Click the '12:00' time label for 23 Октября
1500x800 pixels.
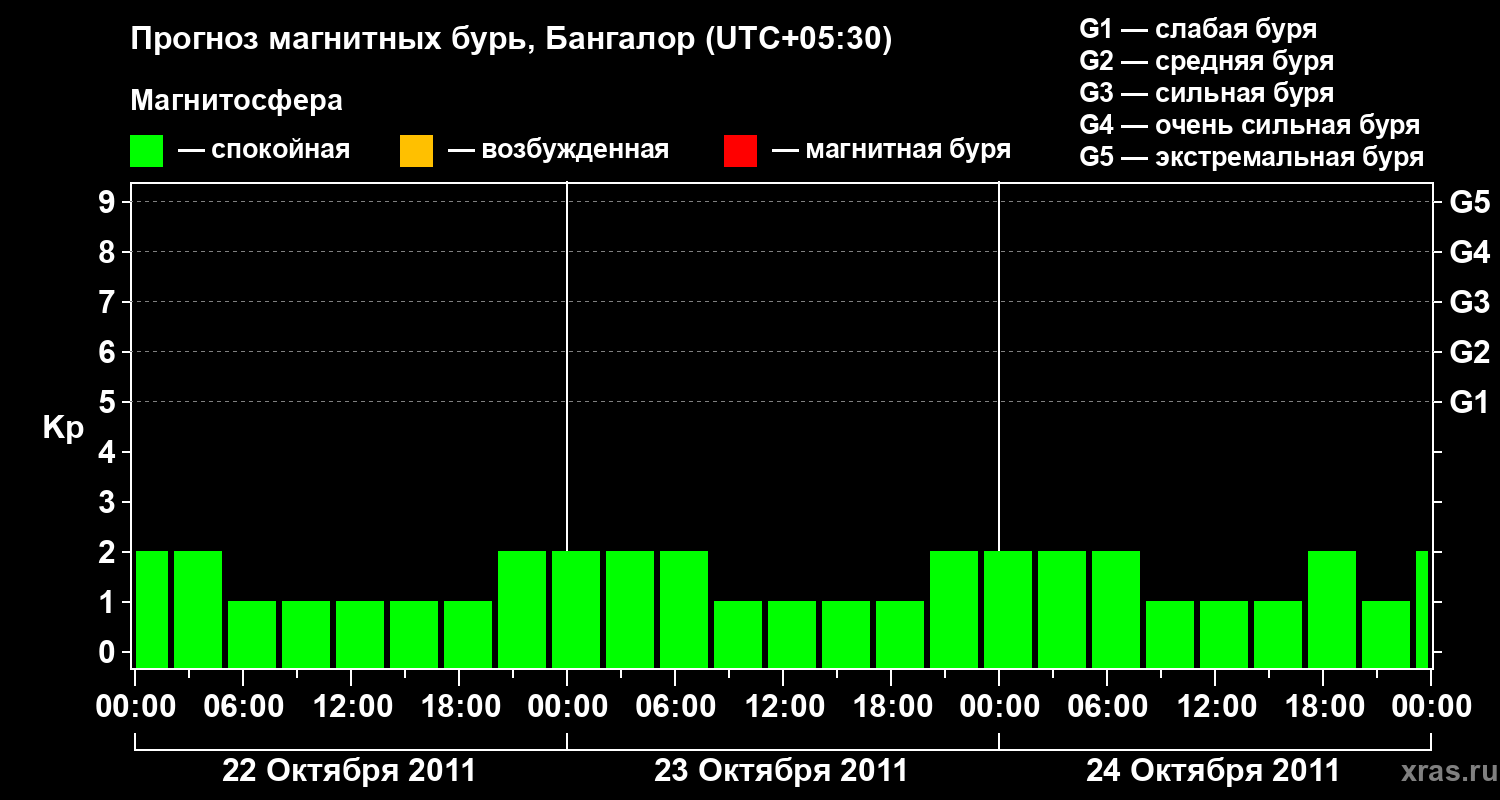click(x=783, y=707)
